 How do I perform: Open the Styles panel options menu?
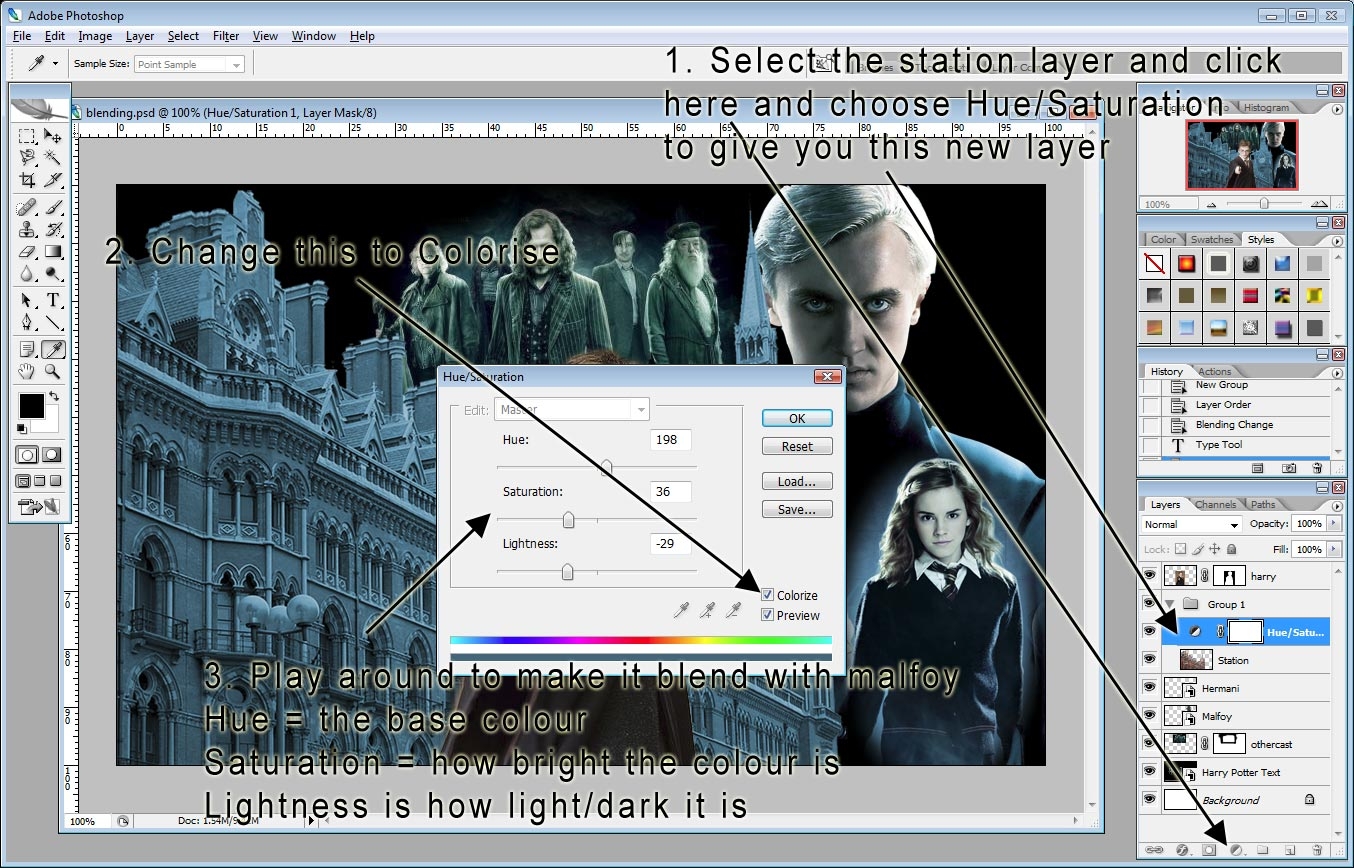click(1337, 240)
